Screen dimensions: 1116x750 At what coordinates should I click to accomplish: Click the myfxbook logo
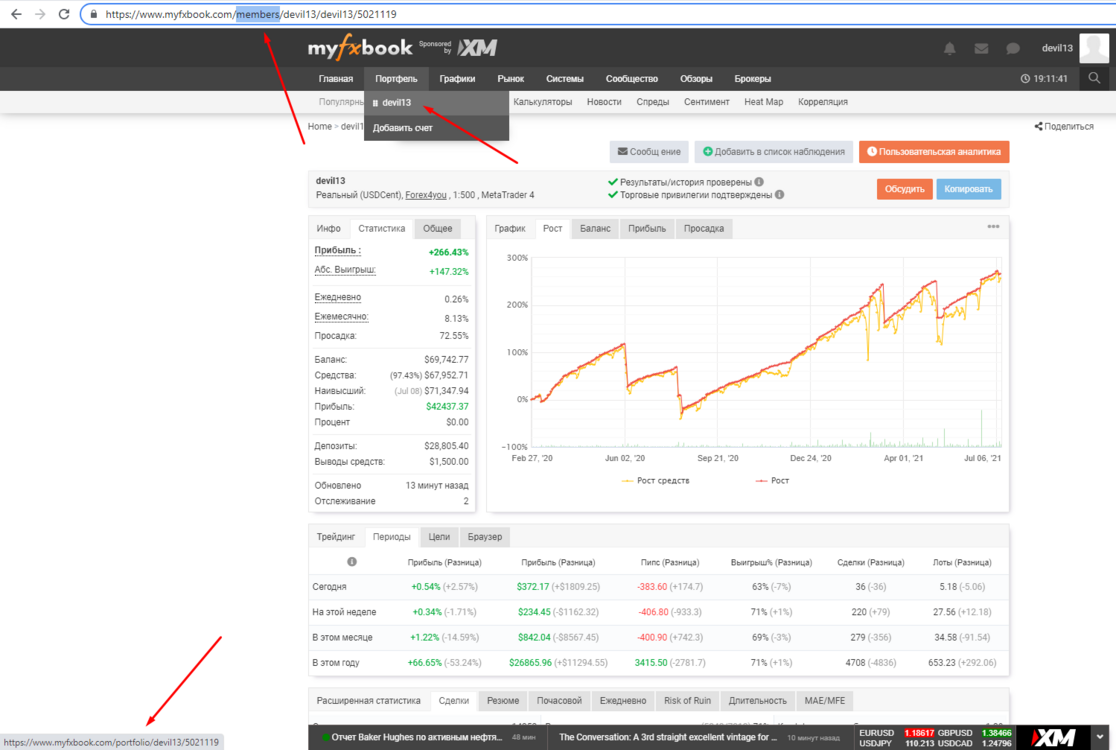click(x=359, y=48)
